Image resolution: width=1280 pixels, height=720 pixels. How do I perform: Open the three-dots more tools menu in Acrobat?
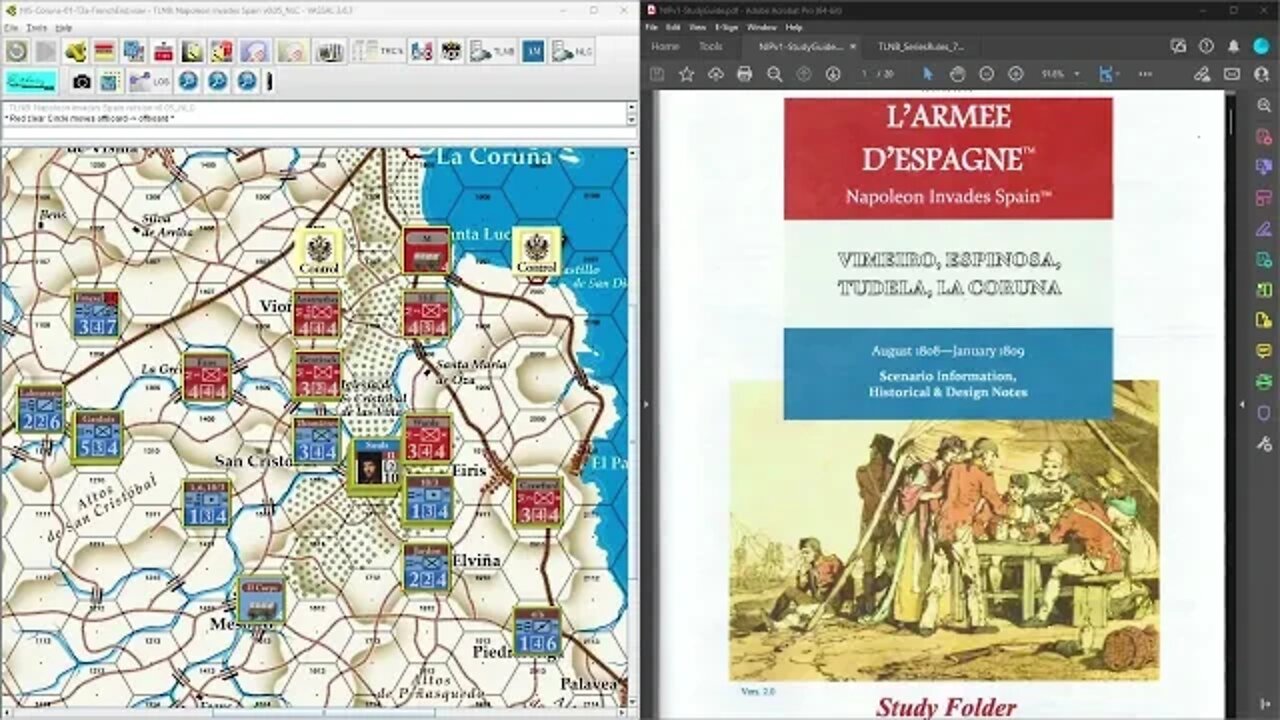(x=1145, y=74)
